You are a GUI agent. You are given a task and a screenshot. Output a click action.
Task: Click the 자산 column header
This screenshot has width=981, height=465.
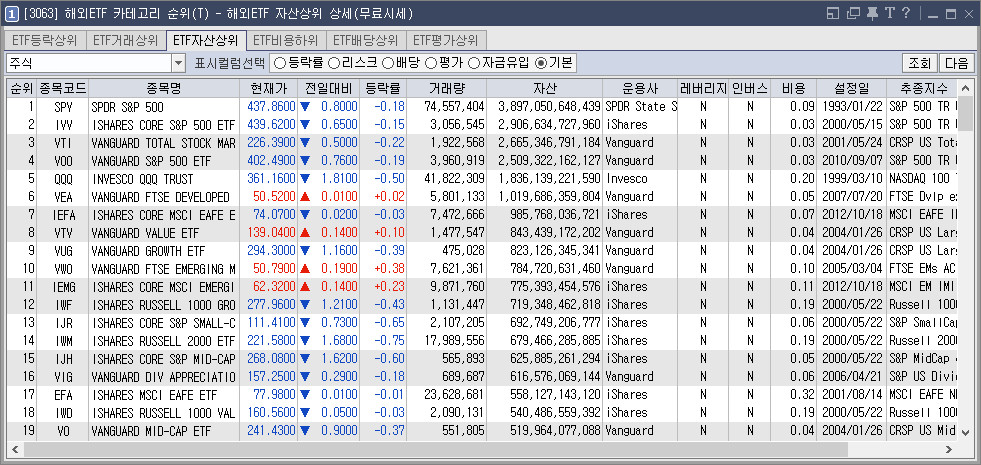[545, 88]
